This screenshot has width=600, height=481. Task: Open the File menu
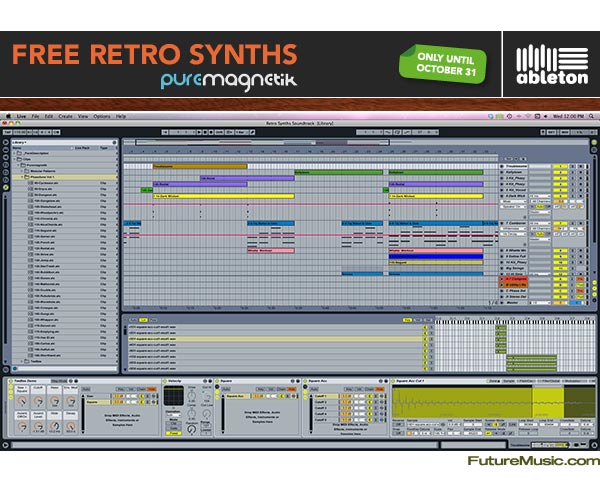(x=35, y=116)
